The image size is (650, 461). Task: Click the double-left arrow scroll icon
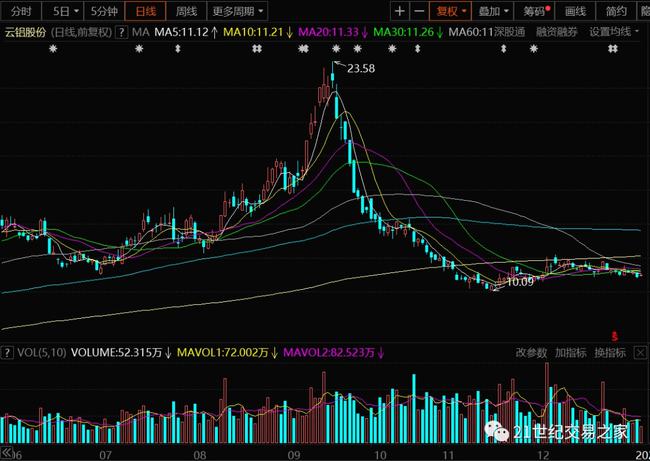[6, 452]
